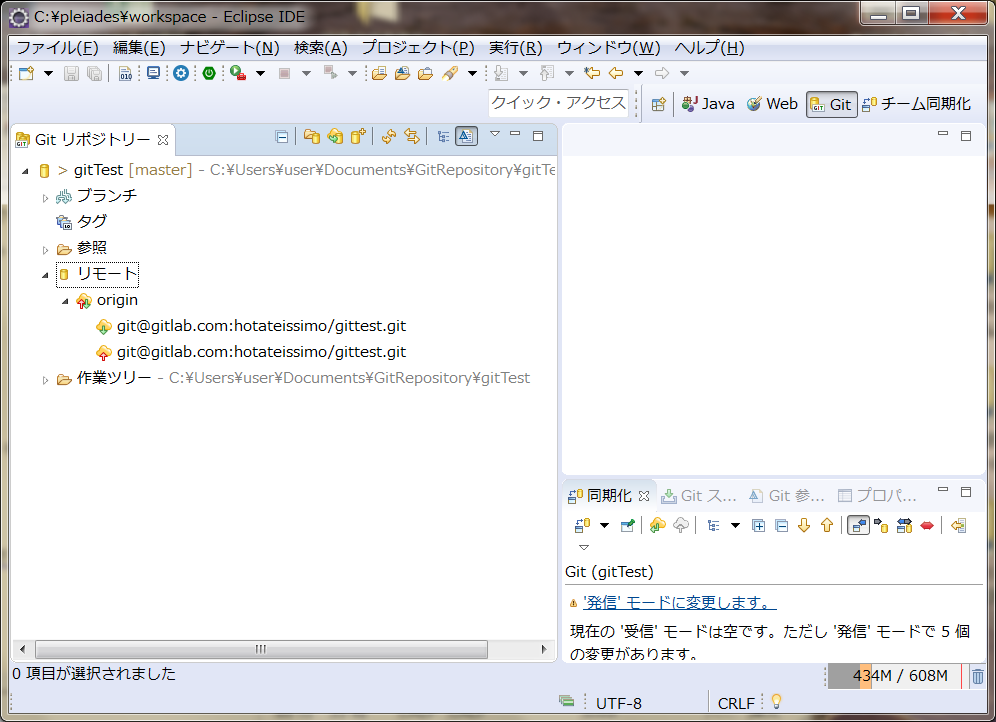Open Synchronize view menu triangle
The image size is (996, 722).
[x=584, y=547]
